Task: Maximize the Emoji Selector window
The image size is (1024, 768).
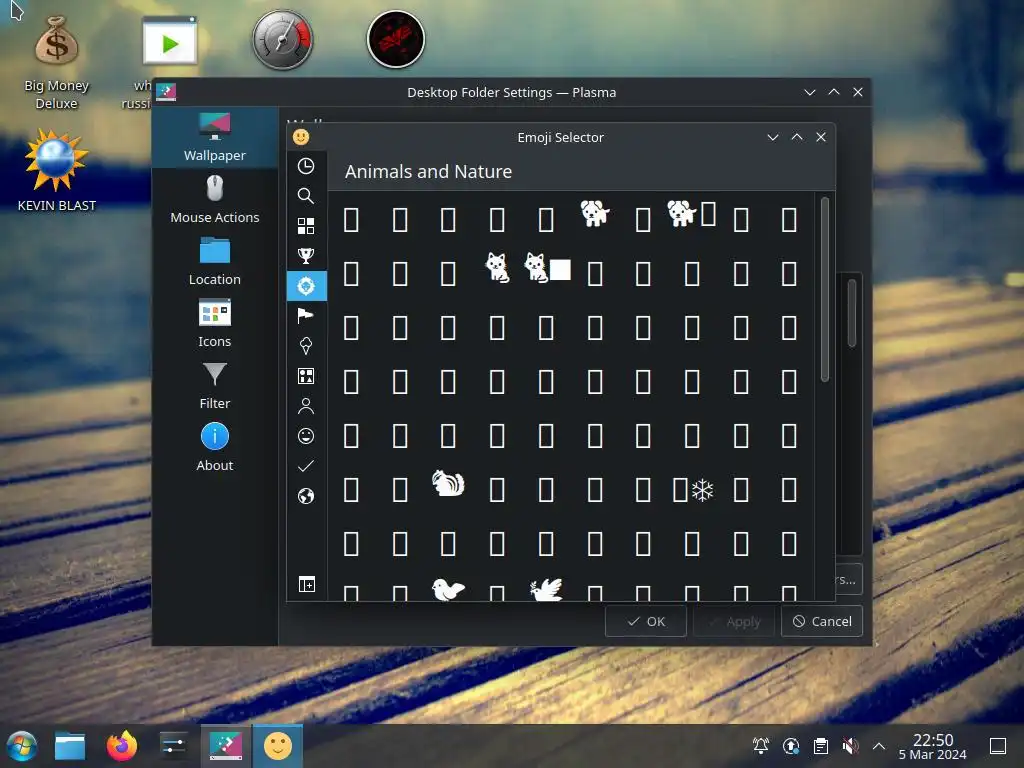Action: pos(797,137)
